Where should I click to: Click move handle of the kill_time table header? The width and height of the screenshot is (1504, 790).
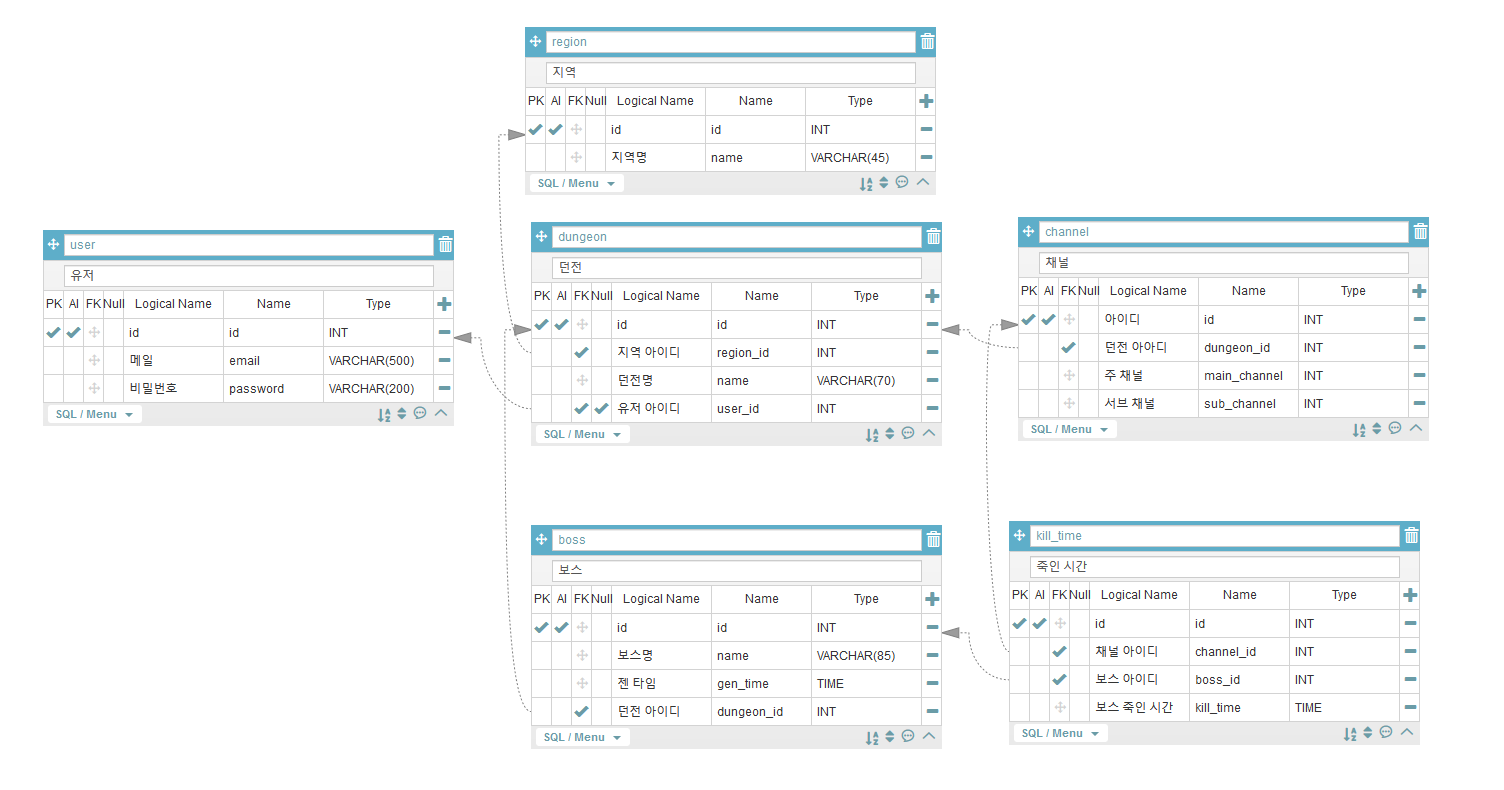click(x=1019, y=536)
